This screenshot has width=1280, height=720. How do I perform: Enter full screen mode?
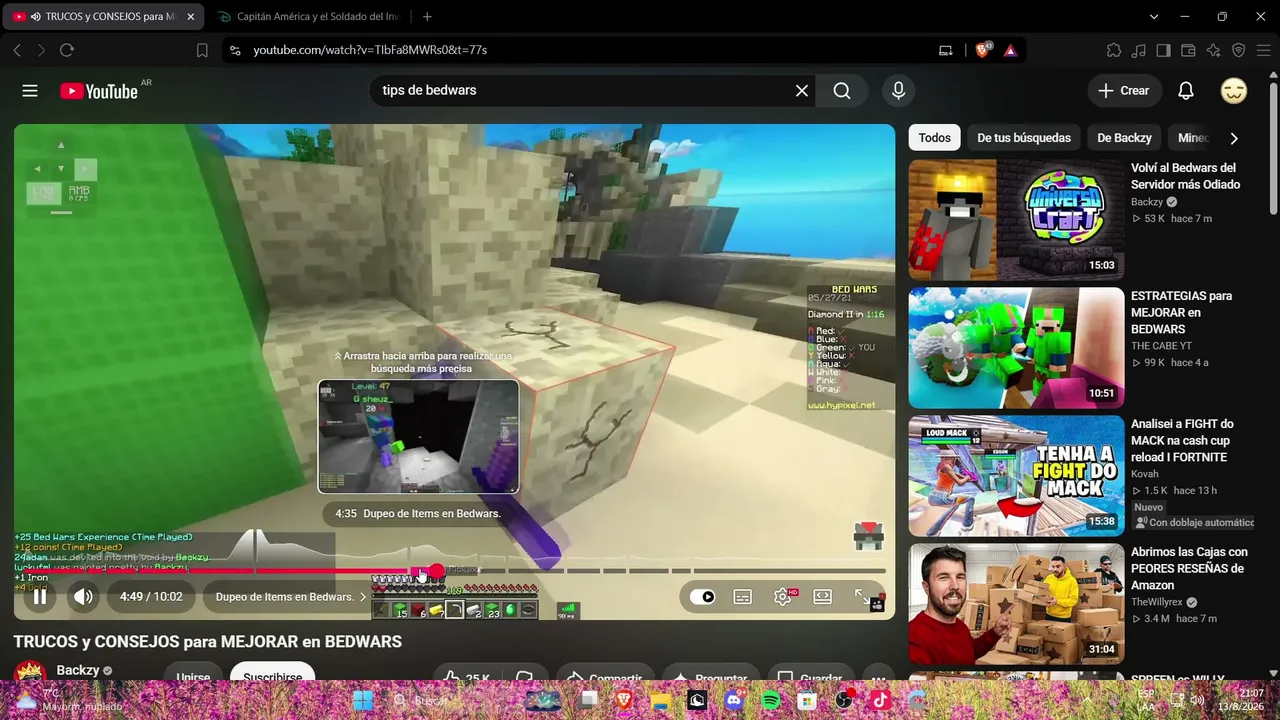(x=862, y=597)
